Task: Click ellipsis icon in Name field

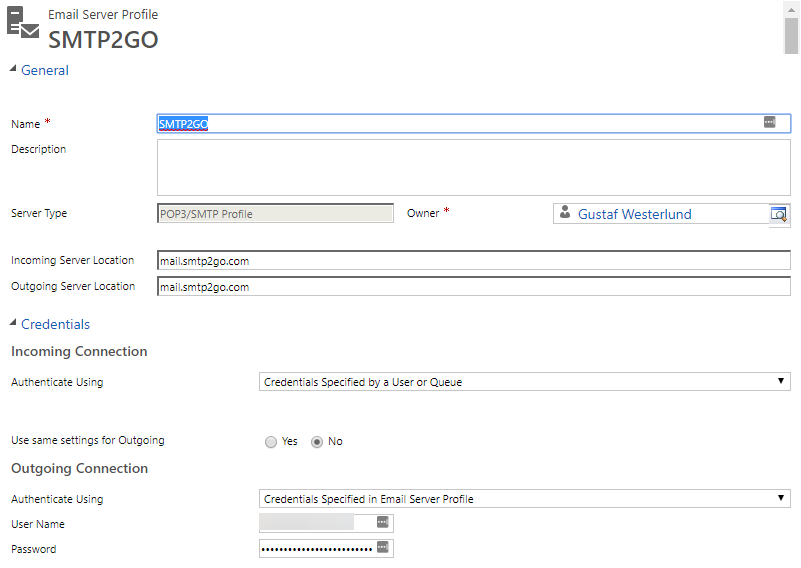Action: point(769,122)
